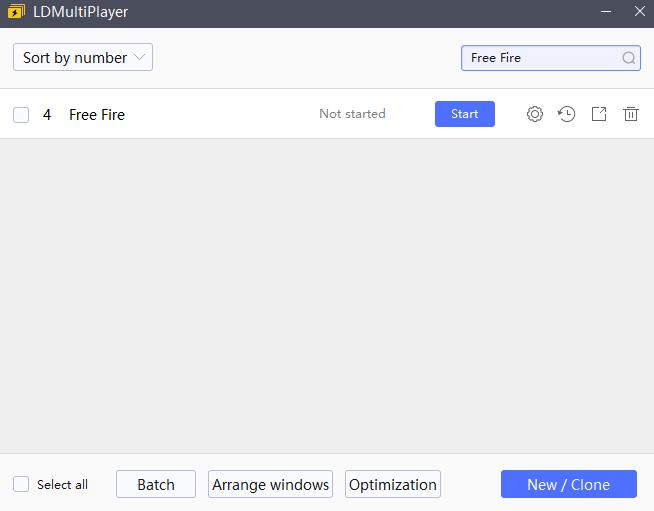Click the search magnifier icon
This screenshot has width=654, height=511.
coord(629,58)
